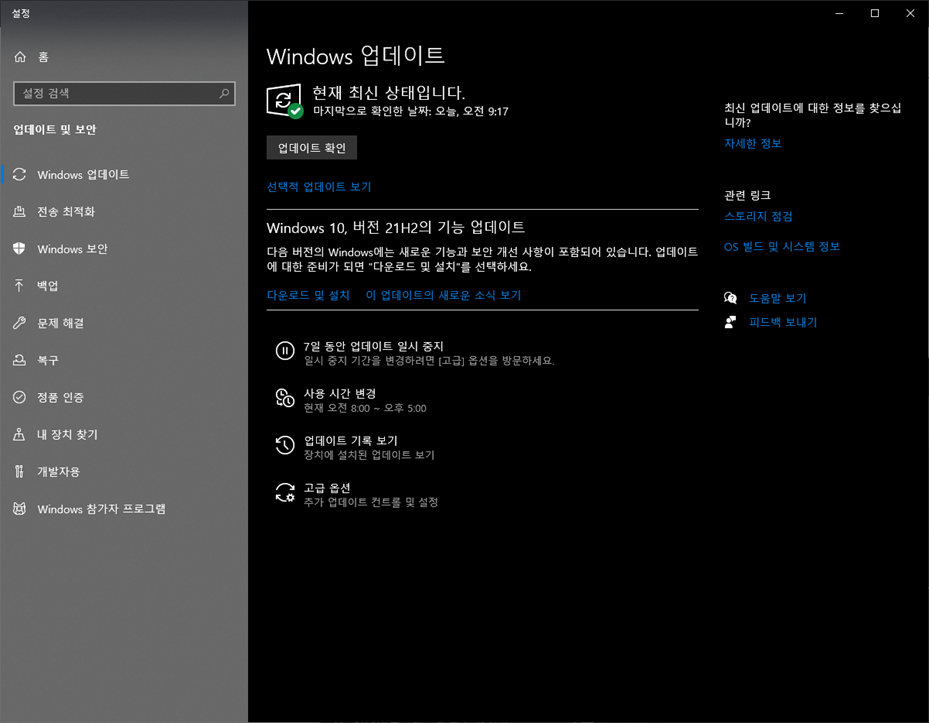Click the Windows 업데이트 sync icon in sidebar
929x723 pixels.
[20, 174]
